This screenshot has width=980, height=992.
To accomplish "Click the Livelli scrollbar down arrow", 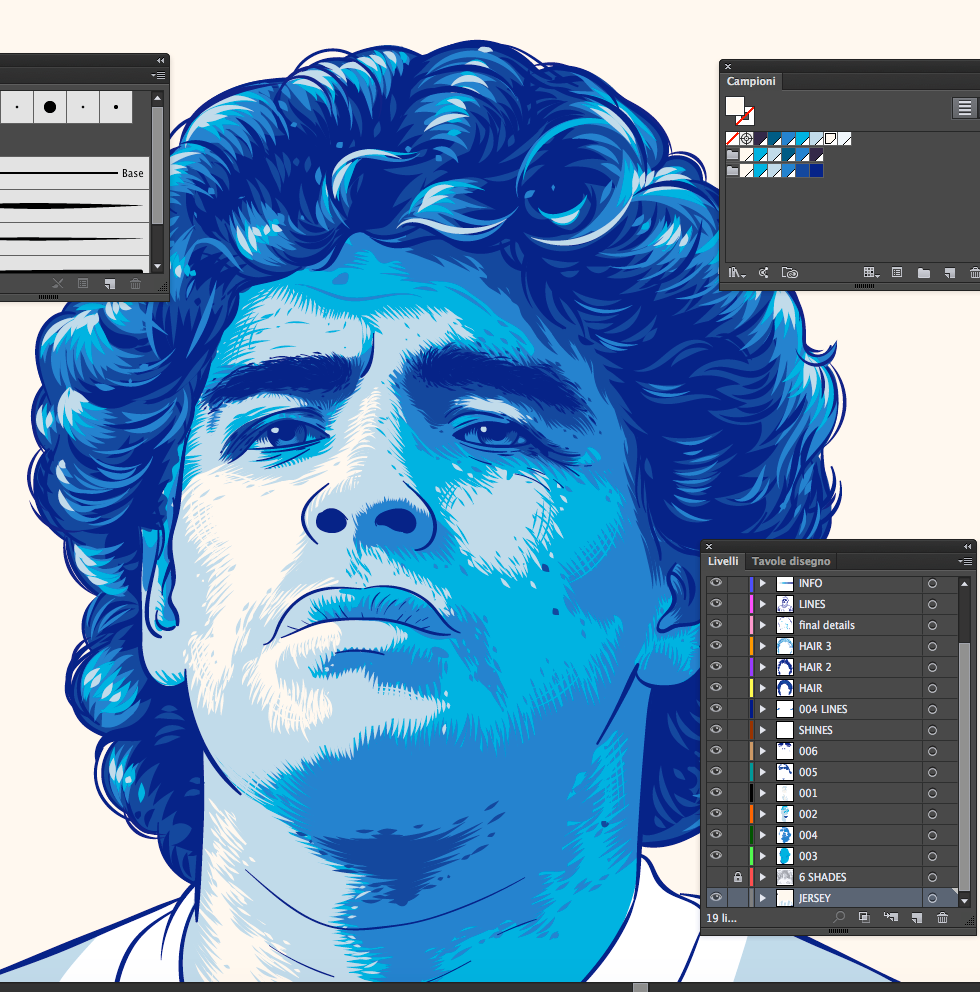I will click(x=964, y=901).
